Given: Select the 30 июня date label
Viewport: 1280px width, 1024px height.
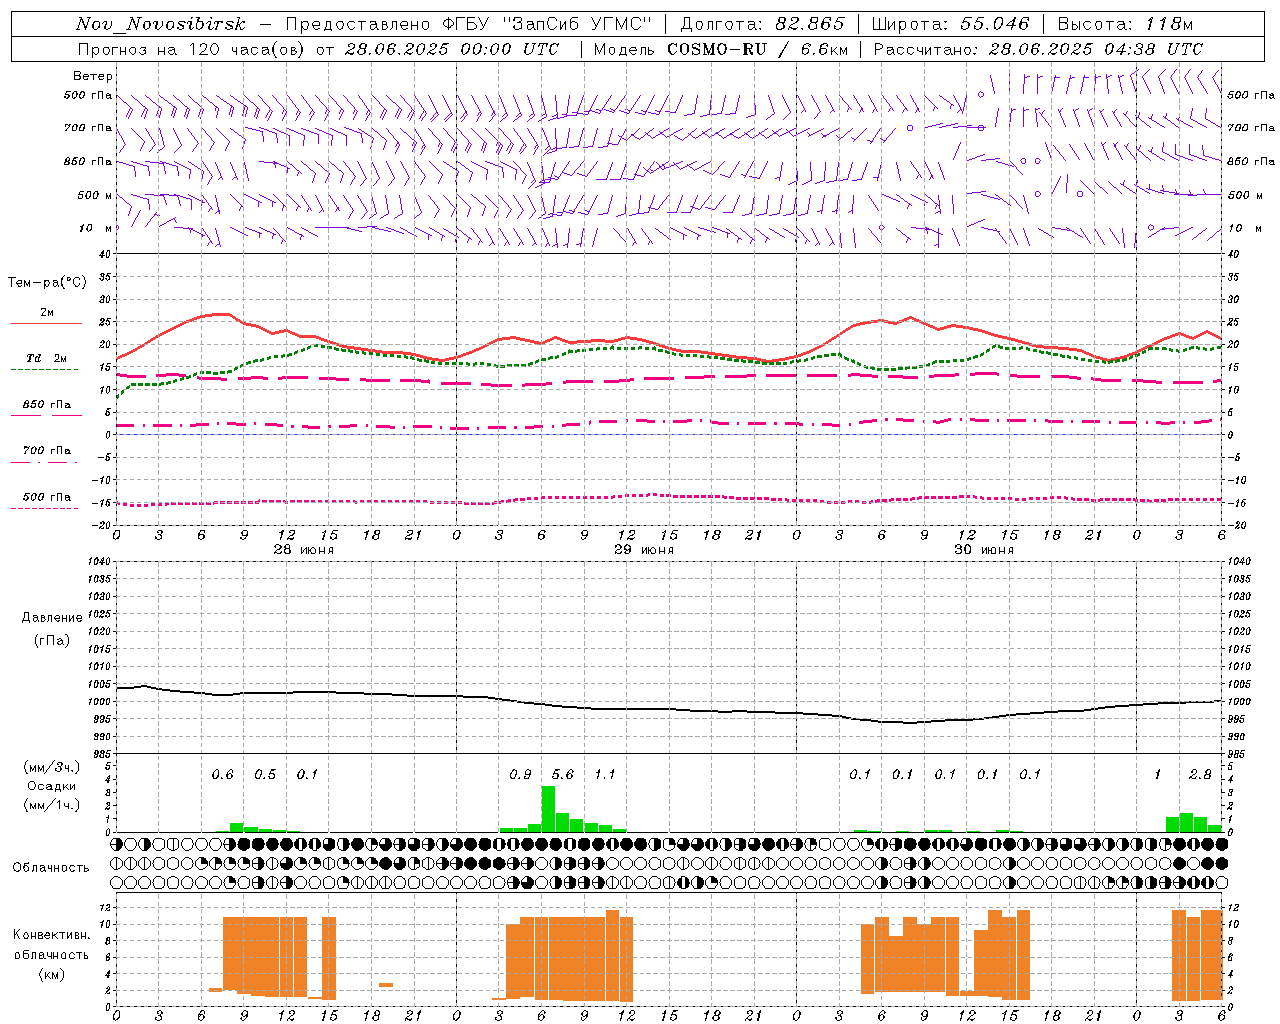Looking at the screenshot, I should click(983, 549).
